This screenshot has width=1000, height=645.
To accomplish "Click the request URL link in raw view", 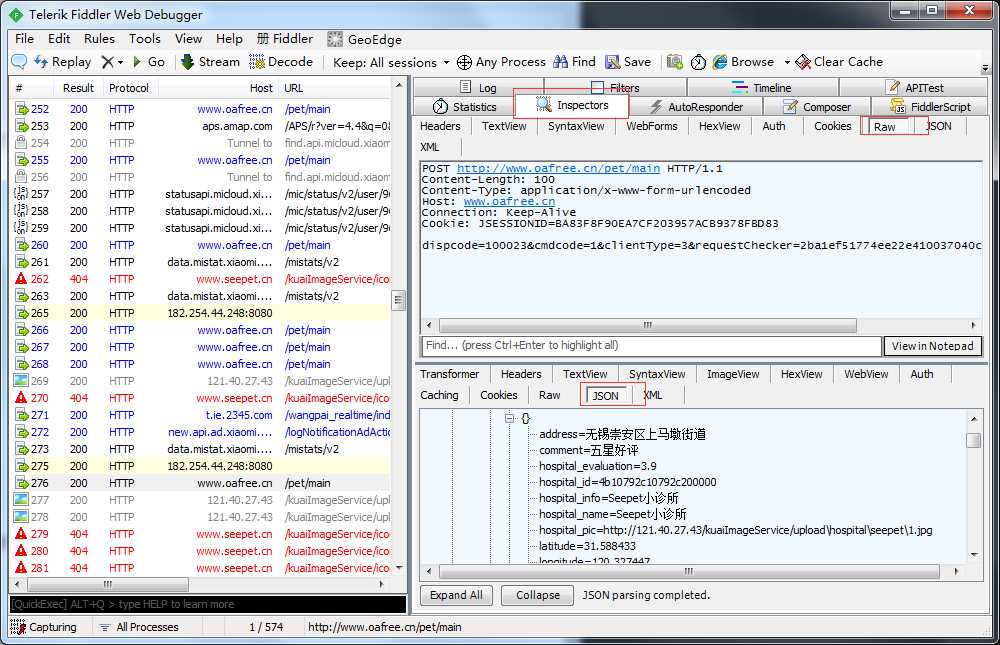I will [x=558, y=168].
